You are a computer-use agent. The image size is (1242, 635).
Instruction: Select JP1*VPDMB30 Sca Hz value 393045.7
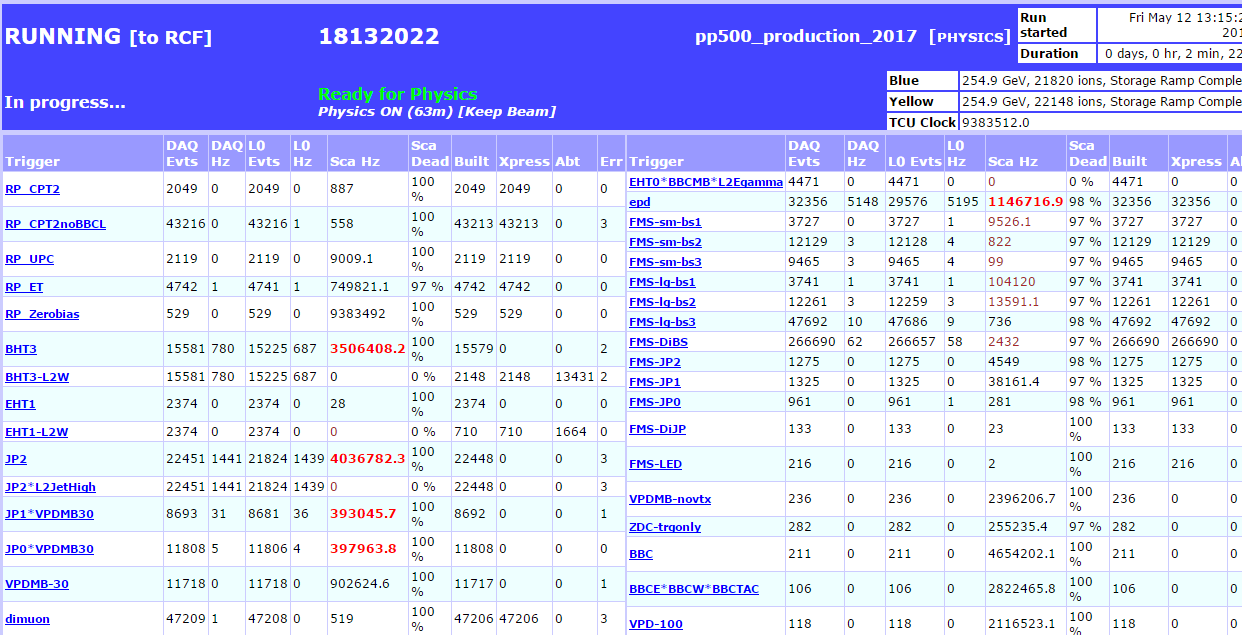pos(364,514)
